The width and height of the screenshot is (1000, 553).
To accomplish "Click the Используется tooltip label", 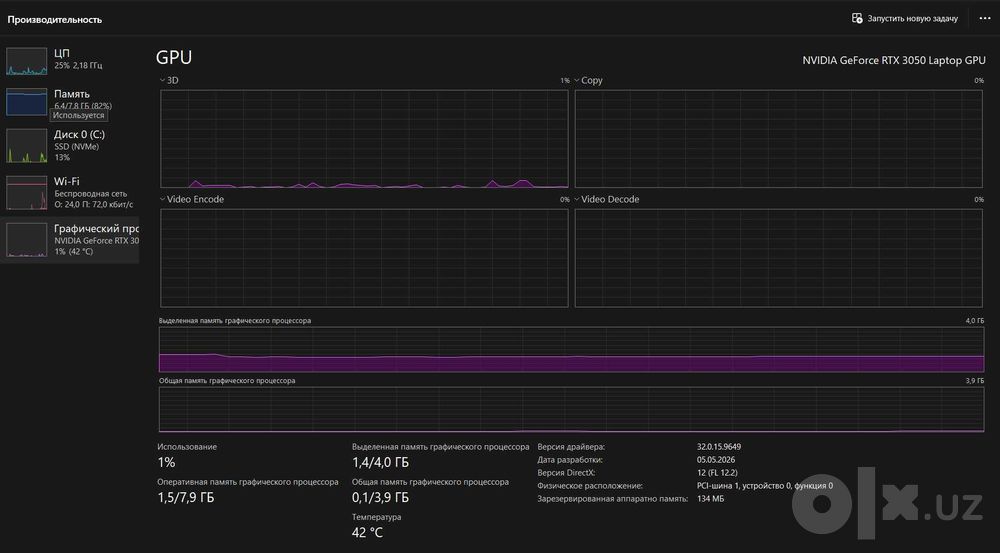I will point(78,115).
